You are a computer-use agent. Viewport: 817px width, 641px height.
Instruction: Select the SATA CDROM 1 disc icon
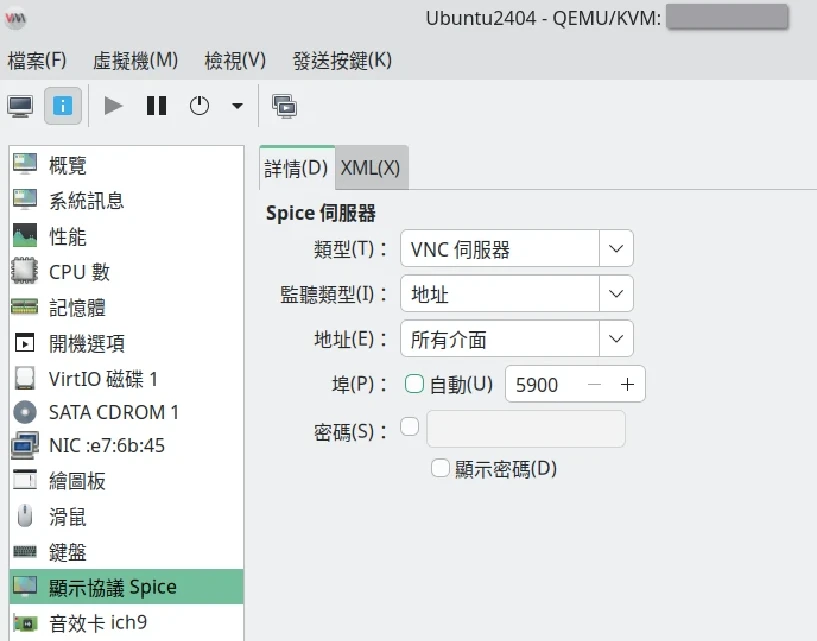point(24,412)
